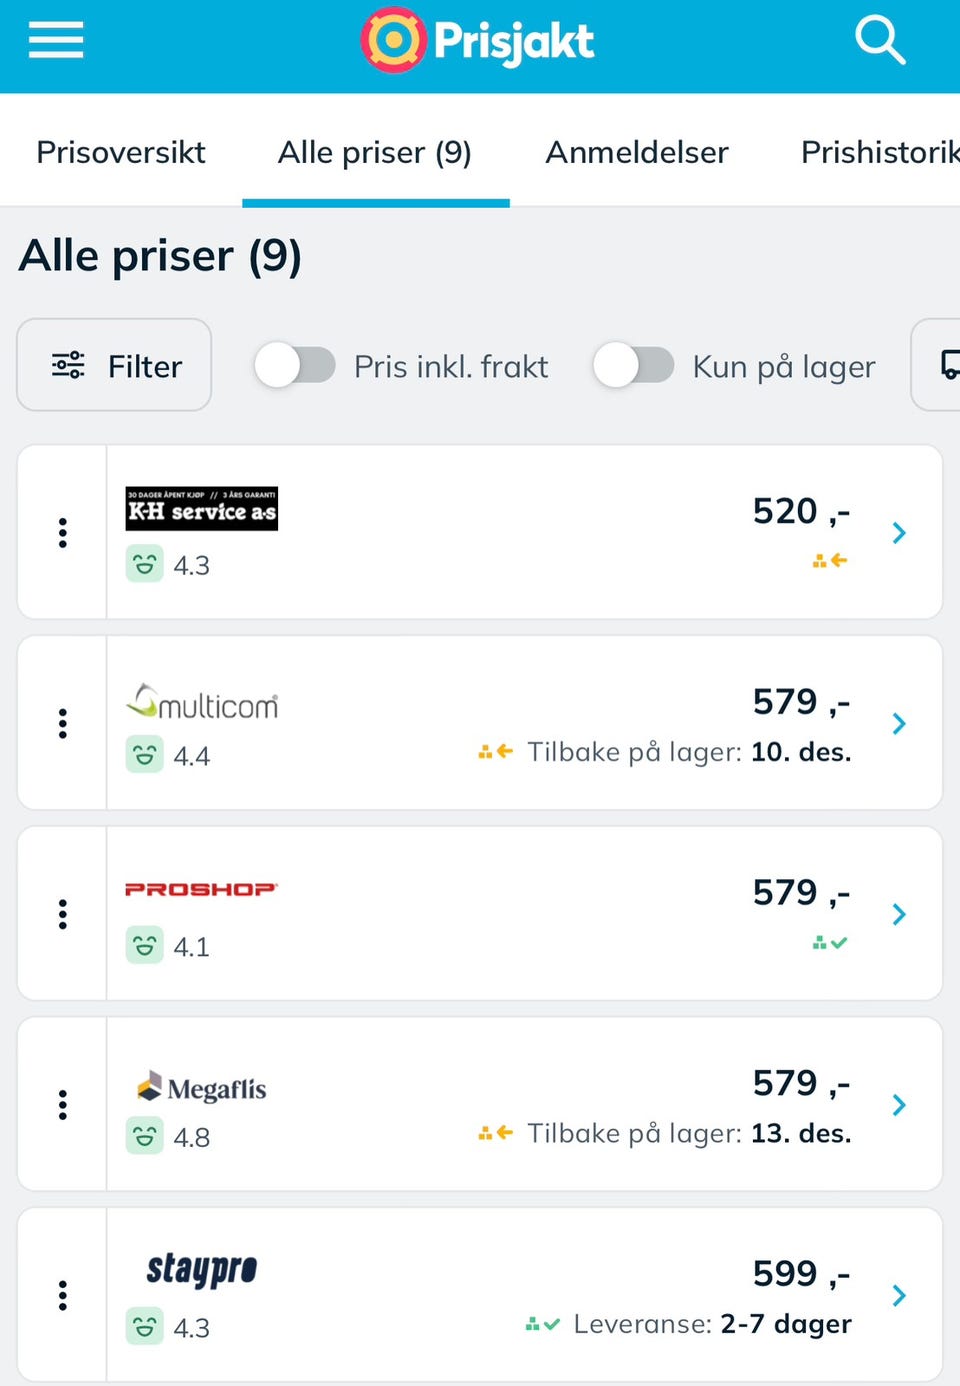Image resolution: width=960 pixels, height=1386 pixels.
Task: Open three-dot menu for multicom offer
Action: [63, 723]
